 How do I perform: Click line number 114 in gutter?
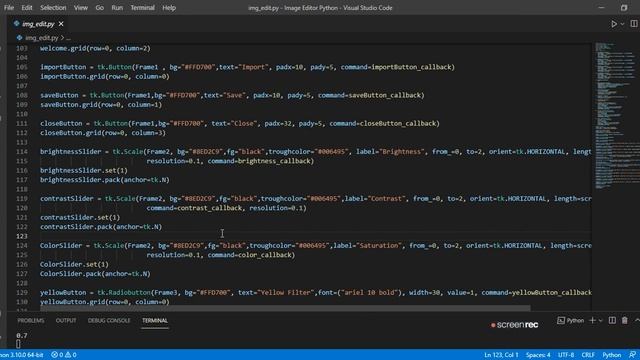[22, 151]
